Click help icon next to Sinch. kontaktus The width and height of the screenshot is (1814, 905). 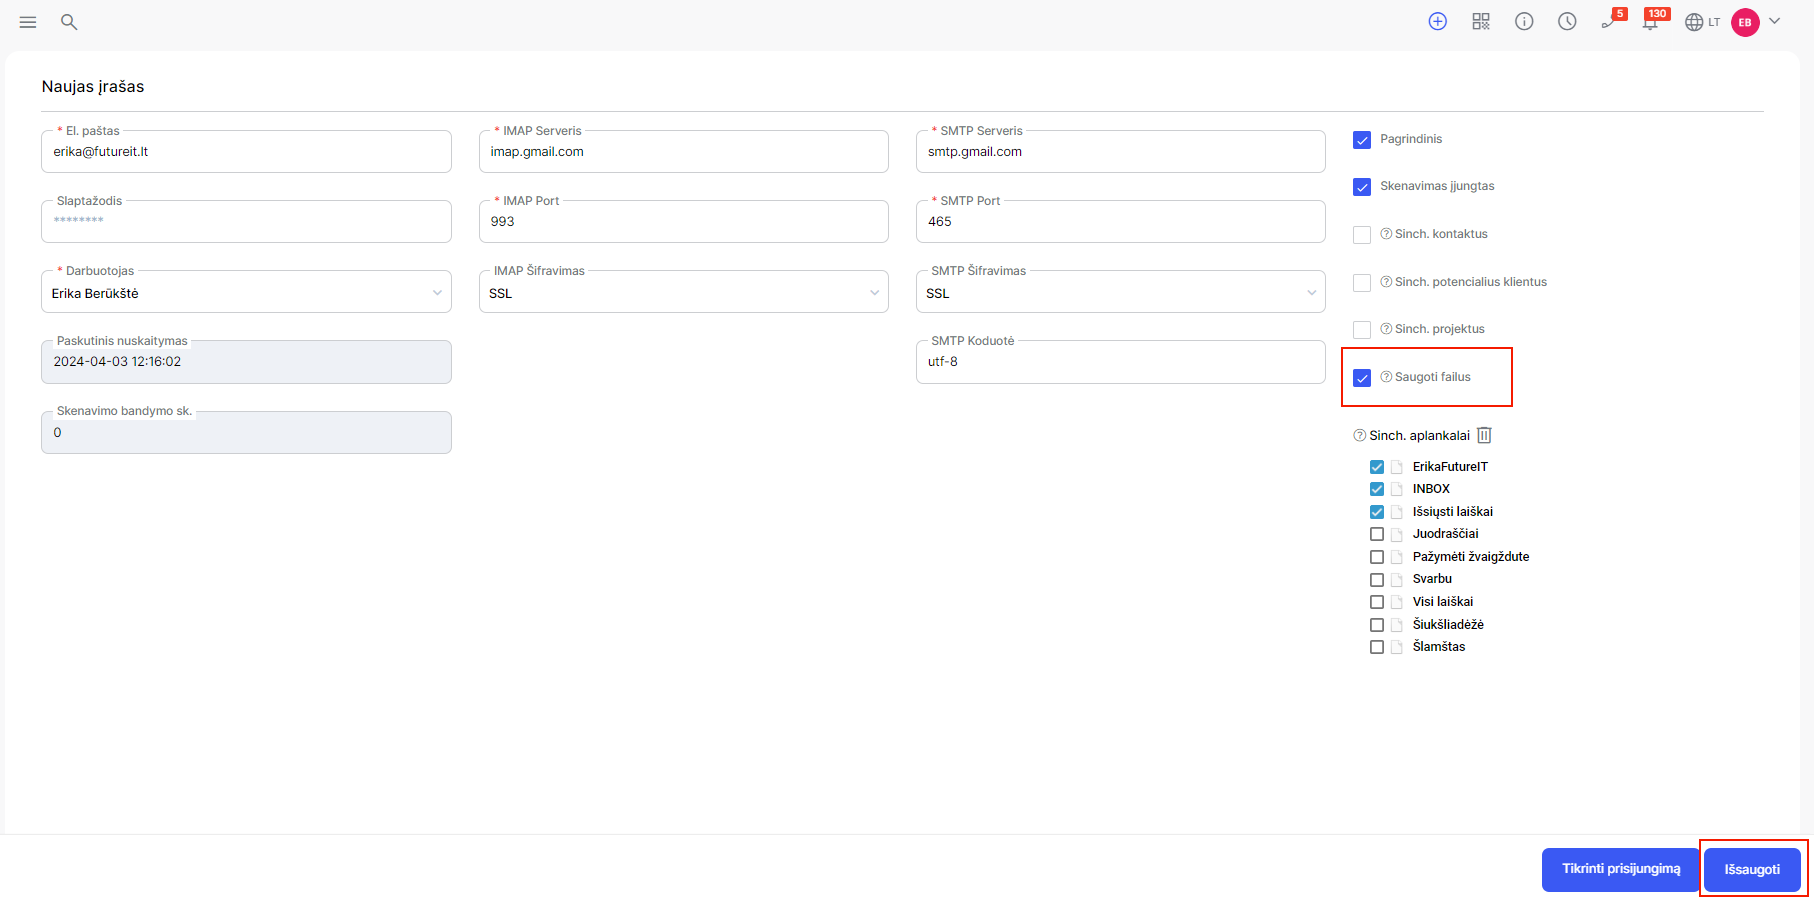coord(1386,234)
